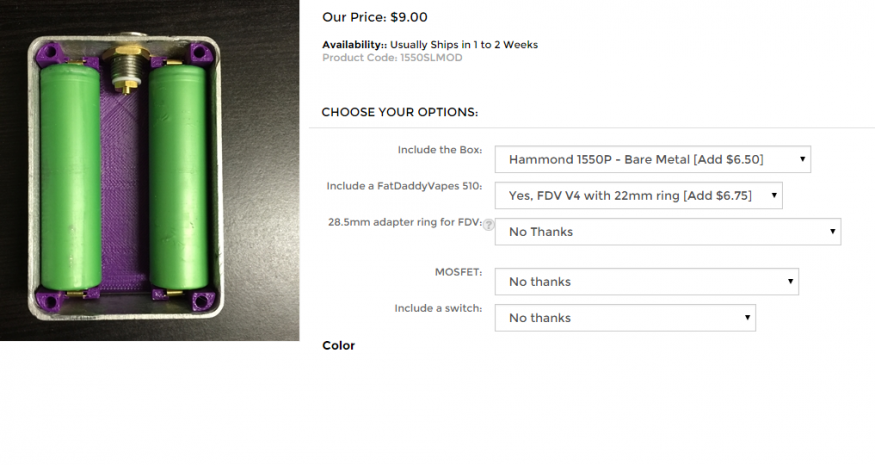Screen dimensions: 875x465
Task: Expand the FatDaddyVapes 510 options dropdown
Action: pyautogui.click(x=638, y=196)
